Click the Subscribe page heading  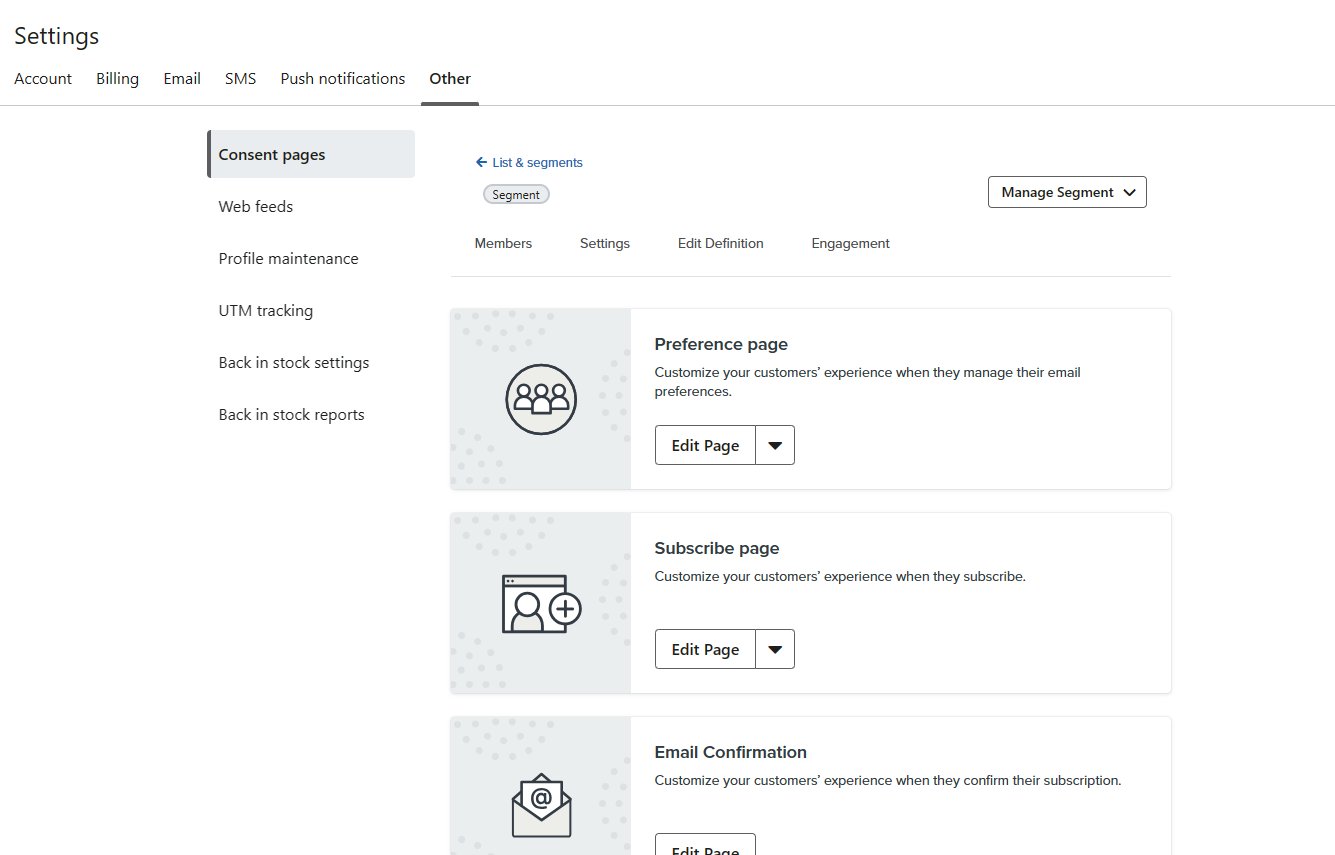click(x=717, y=548)
